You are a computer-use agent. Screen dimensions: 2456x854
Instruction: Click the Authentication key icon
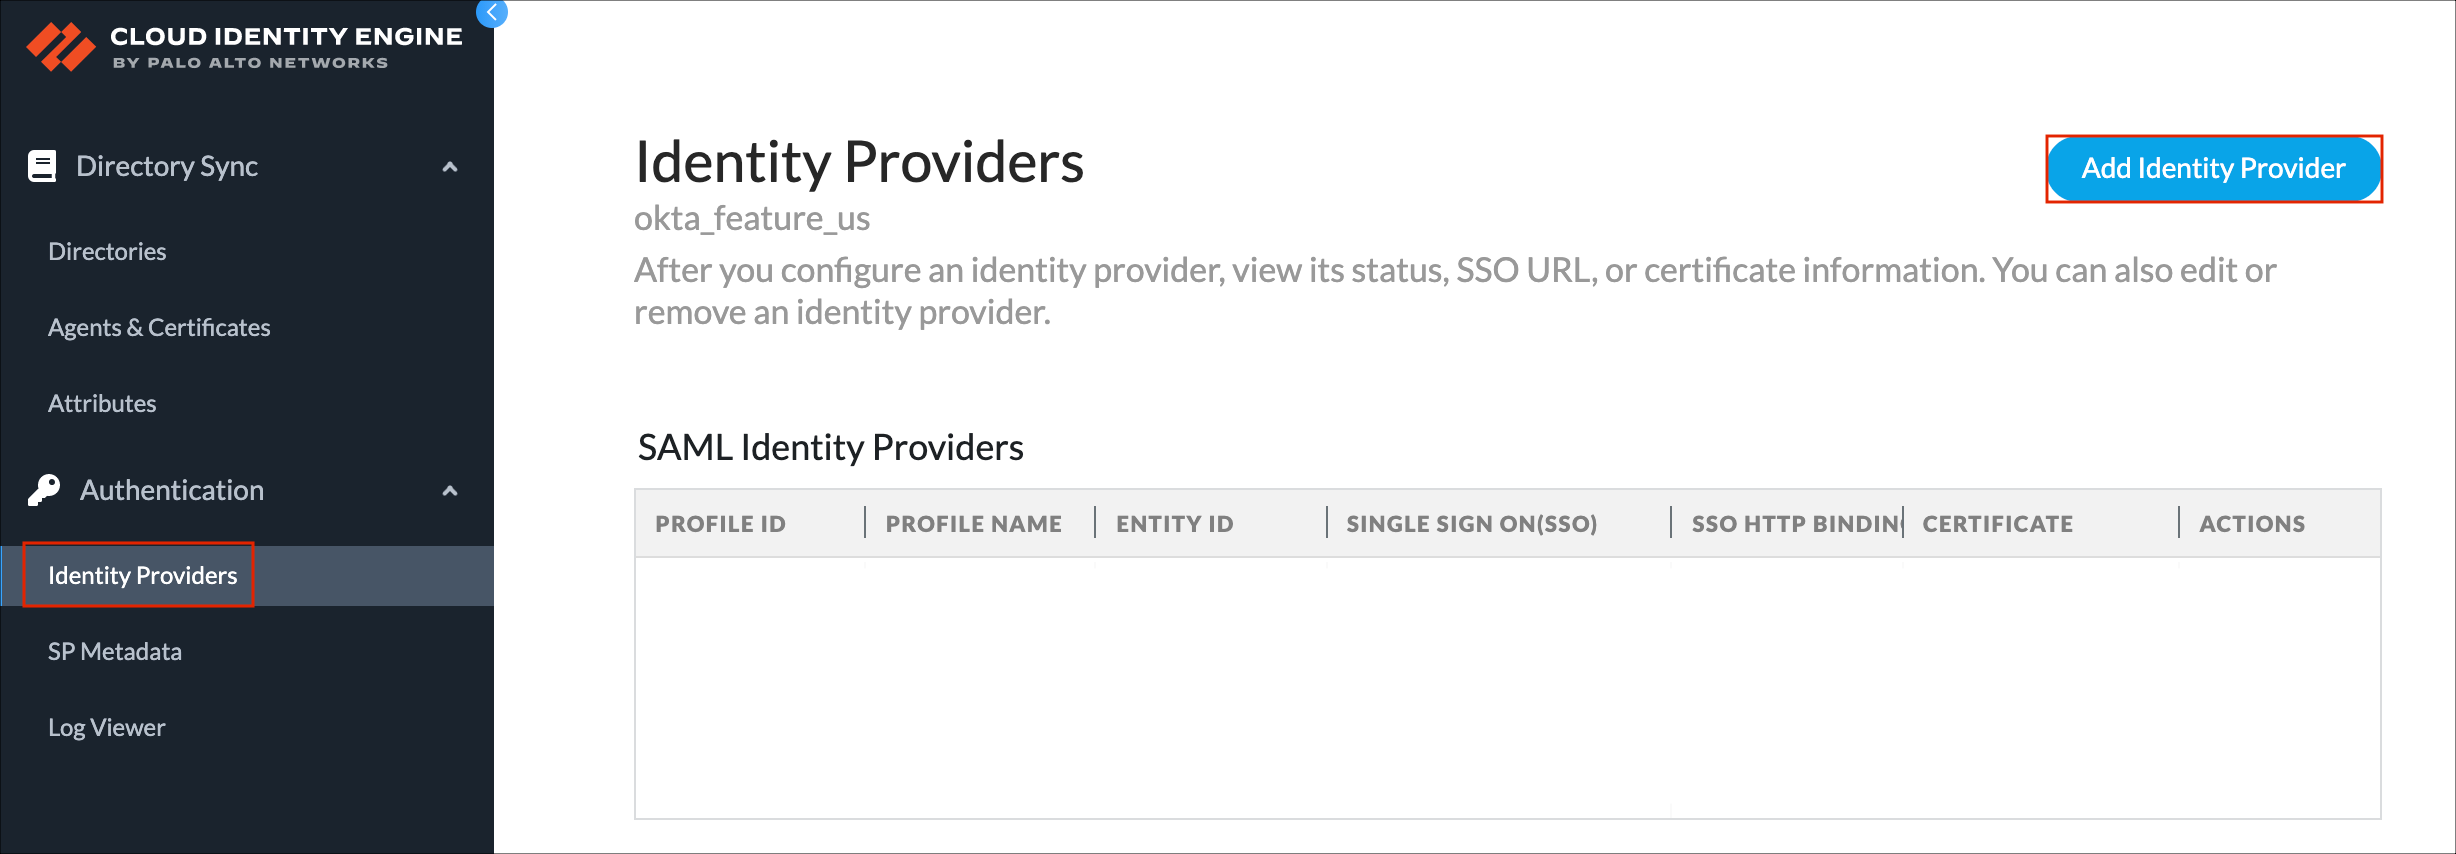coord(44,490)
